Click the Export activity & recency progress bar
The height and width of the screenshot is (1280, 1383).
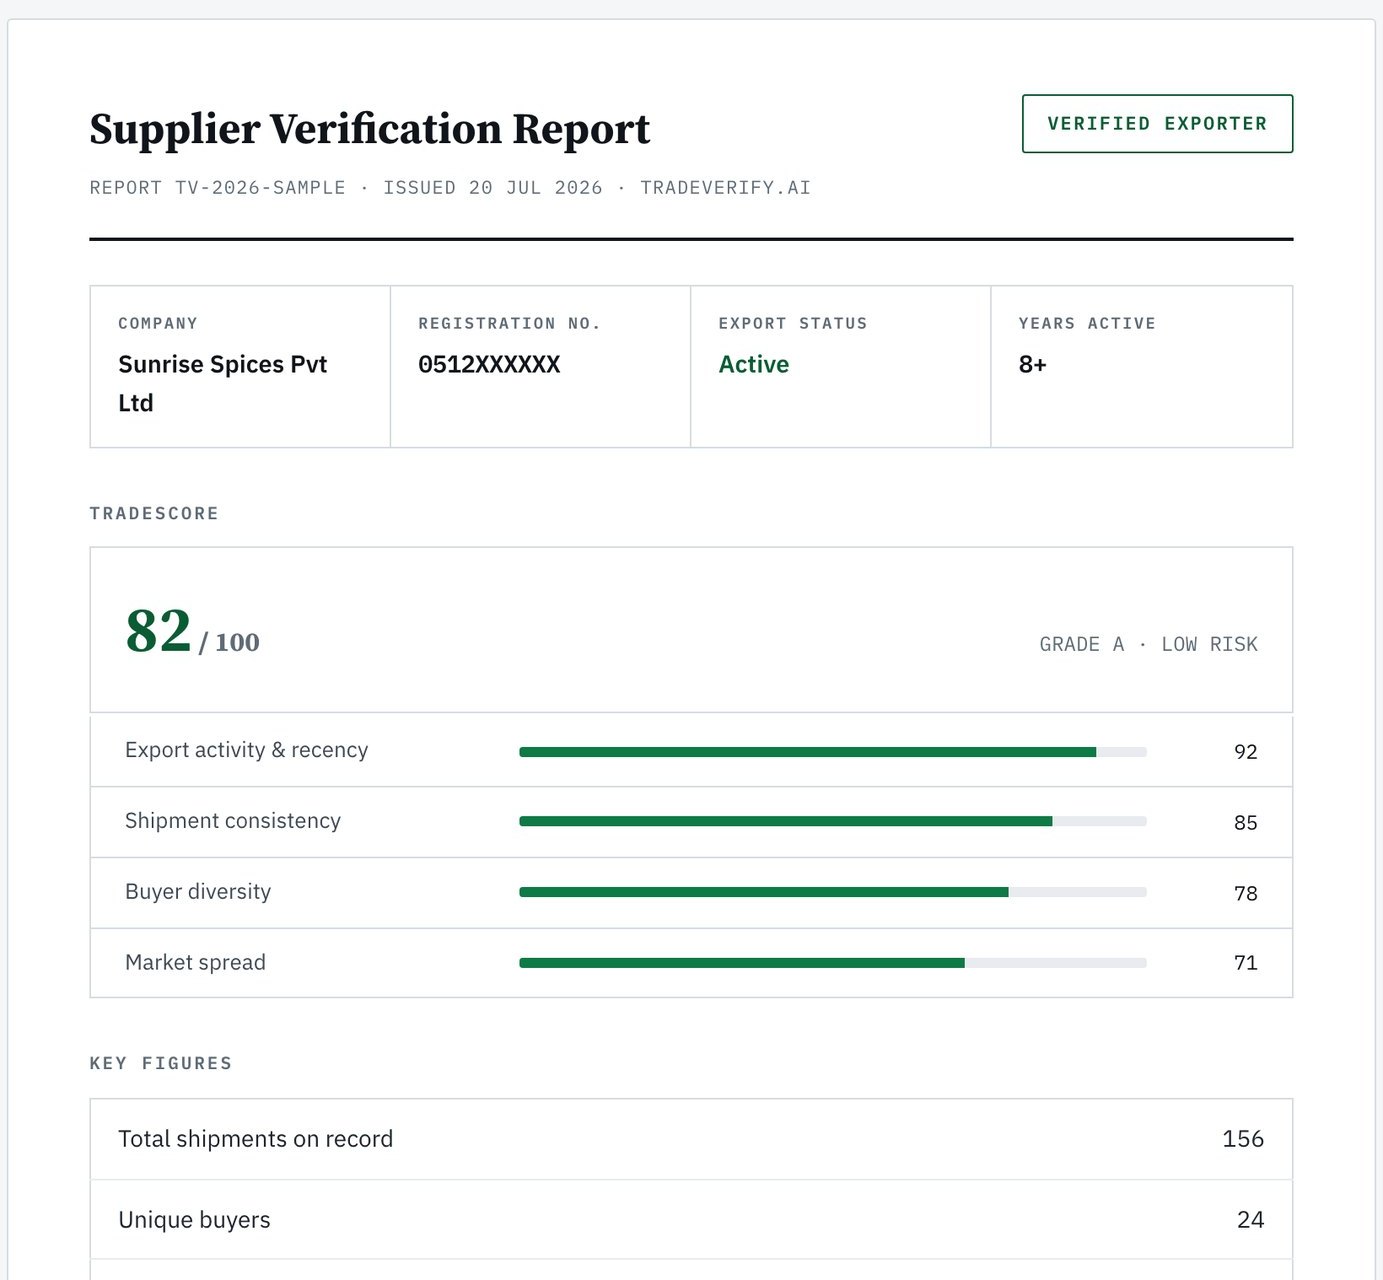833,752
